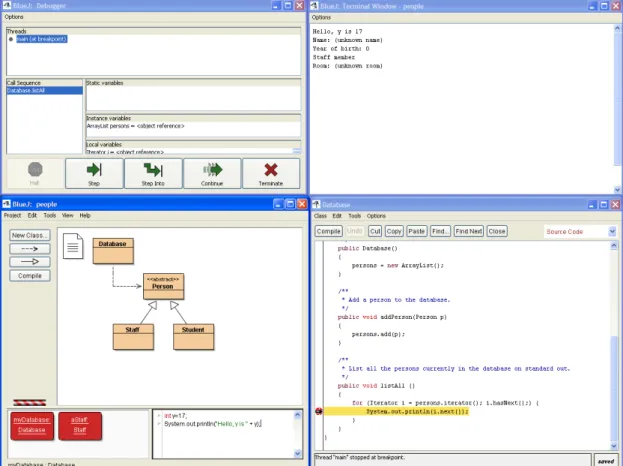Screen dimensions: 623x466
Task: Click the Step Into button
Action: (x=153, y=173)
